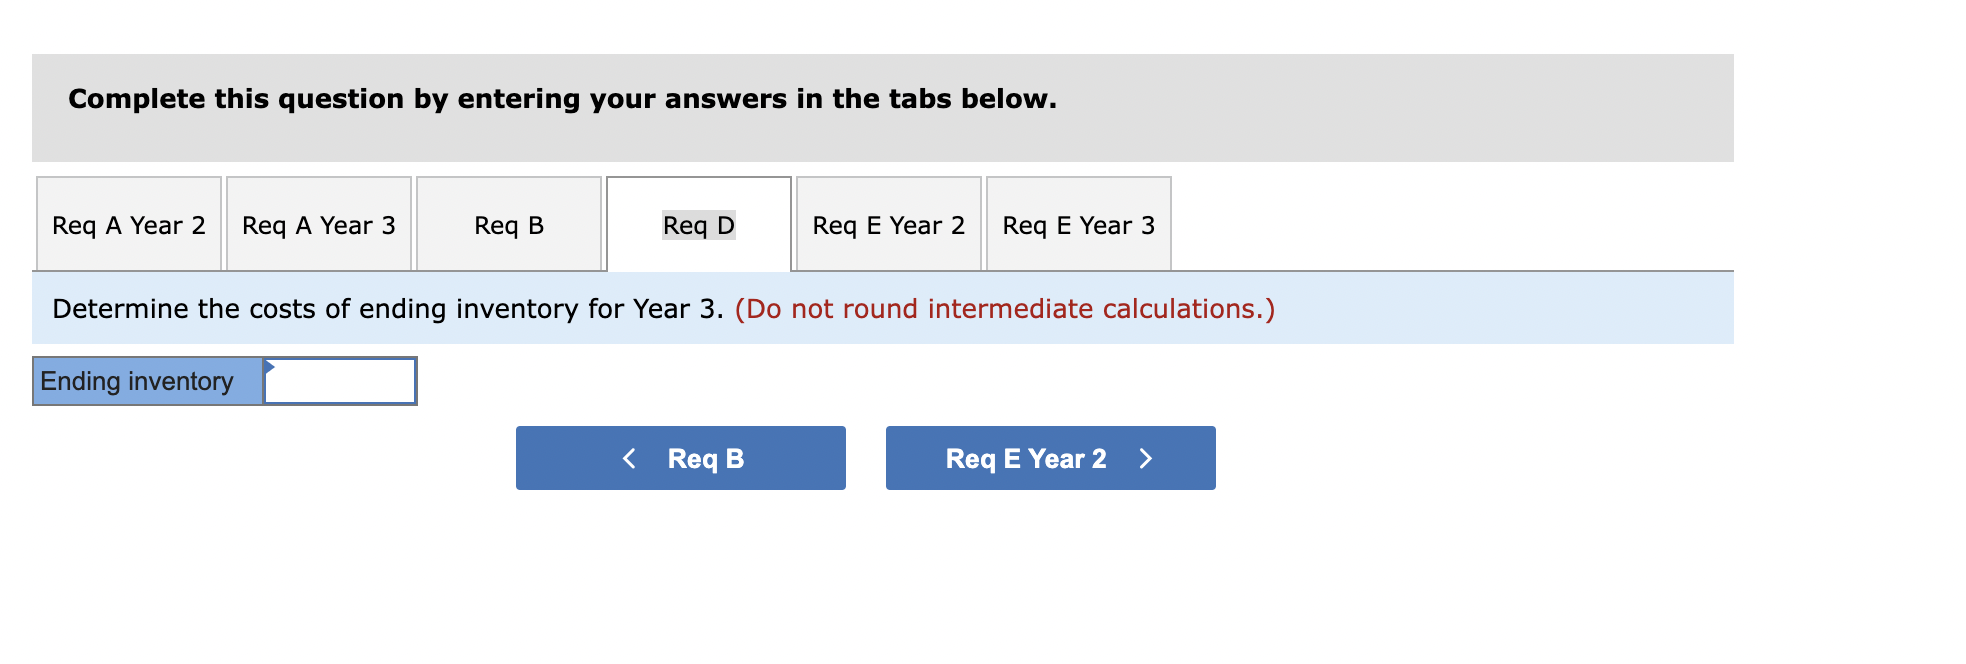Navigate back using the Req B button
The image size is (1966, 664).
click(680, 457)
